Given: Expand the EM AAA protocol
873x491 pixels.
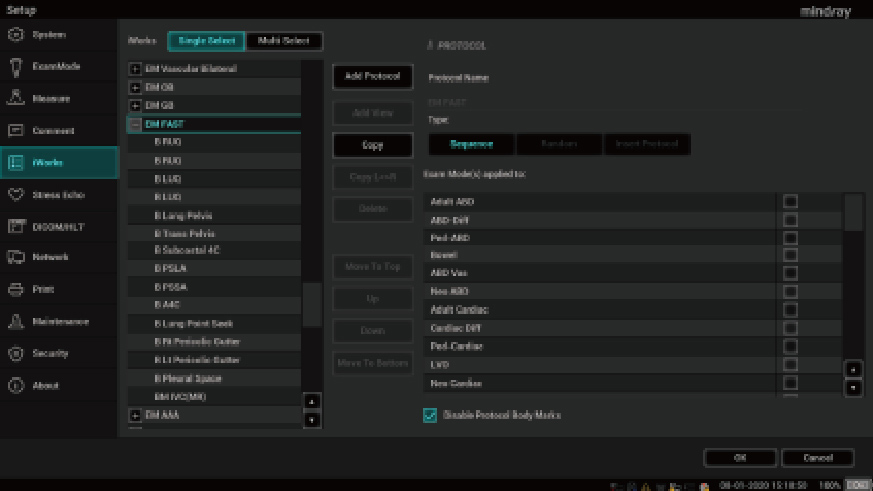Looking at the screenshot, I should [x=136, y=415].
